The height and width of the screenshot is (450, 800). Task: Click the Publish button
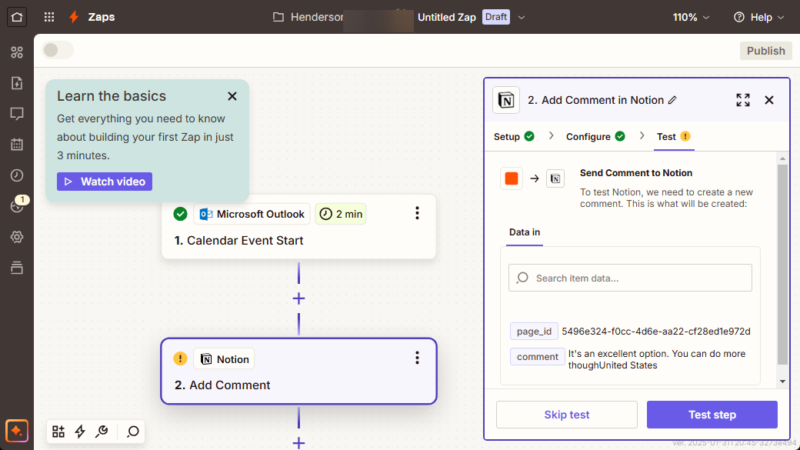click(x=766, y=51)
